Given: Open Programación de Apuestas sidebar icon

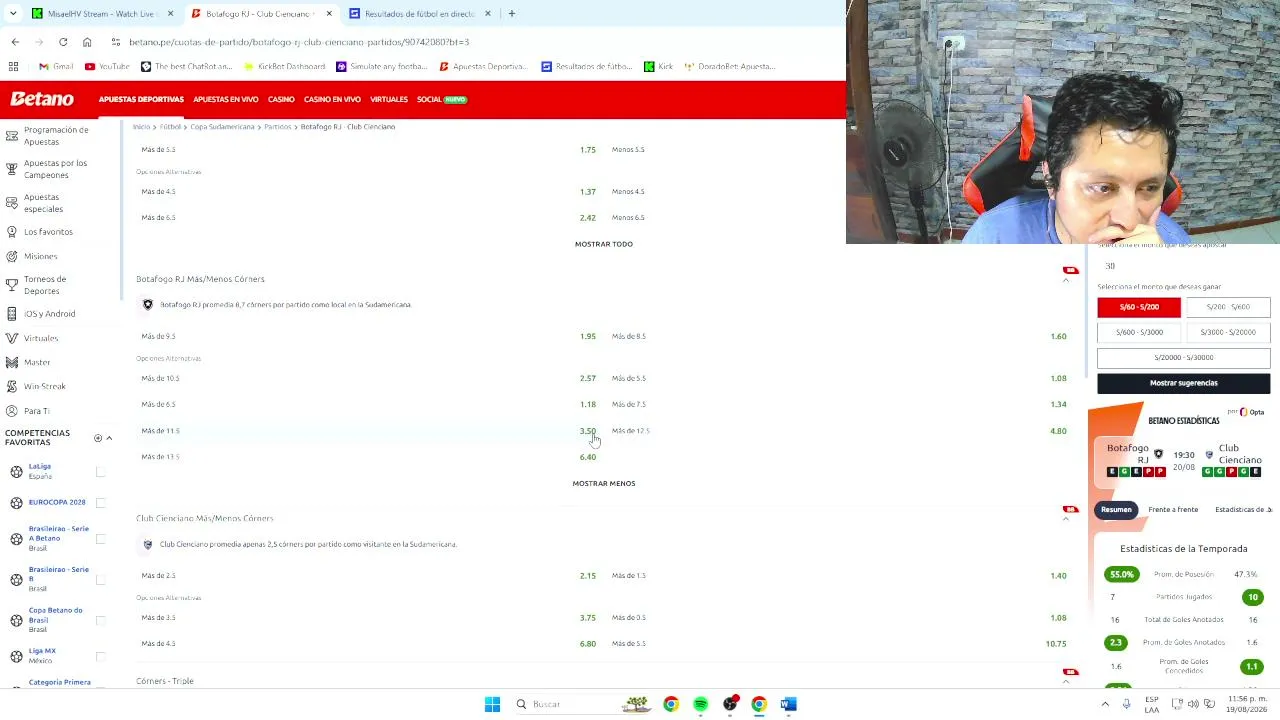Looking at the screenshot, I should [x=12, y=135].
